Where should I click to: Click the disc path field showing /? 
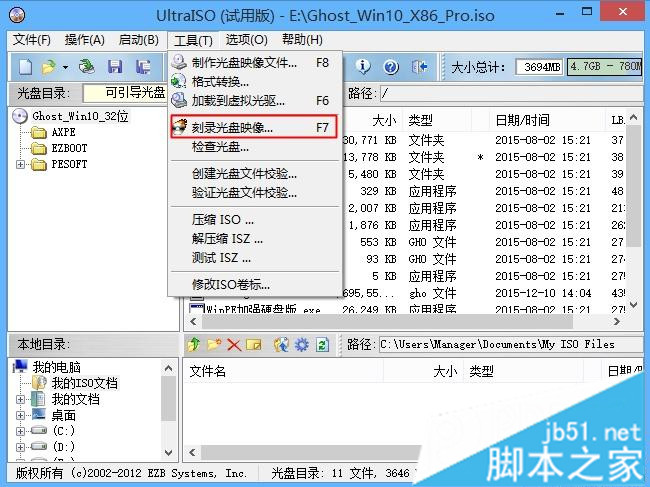(512, 93)
